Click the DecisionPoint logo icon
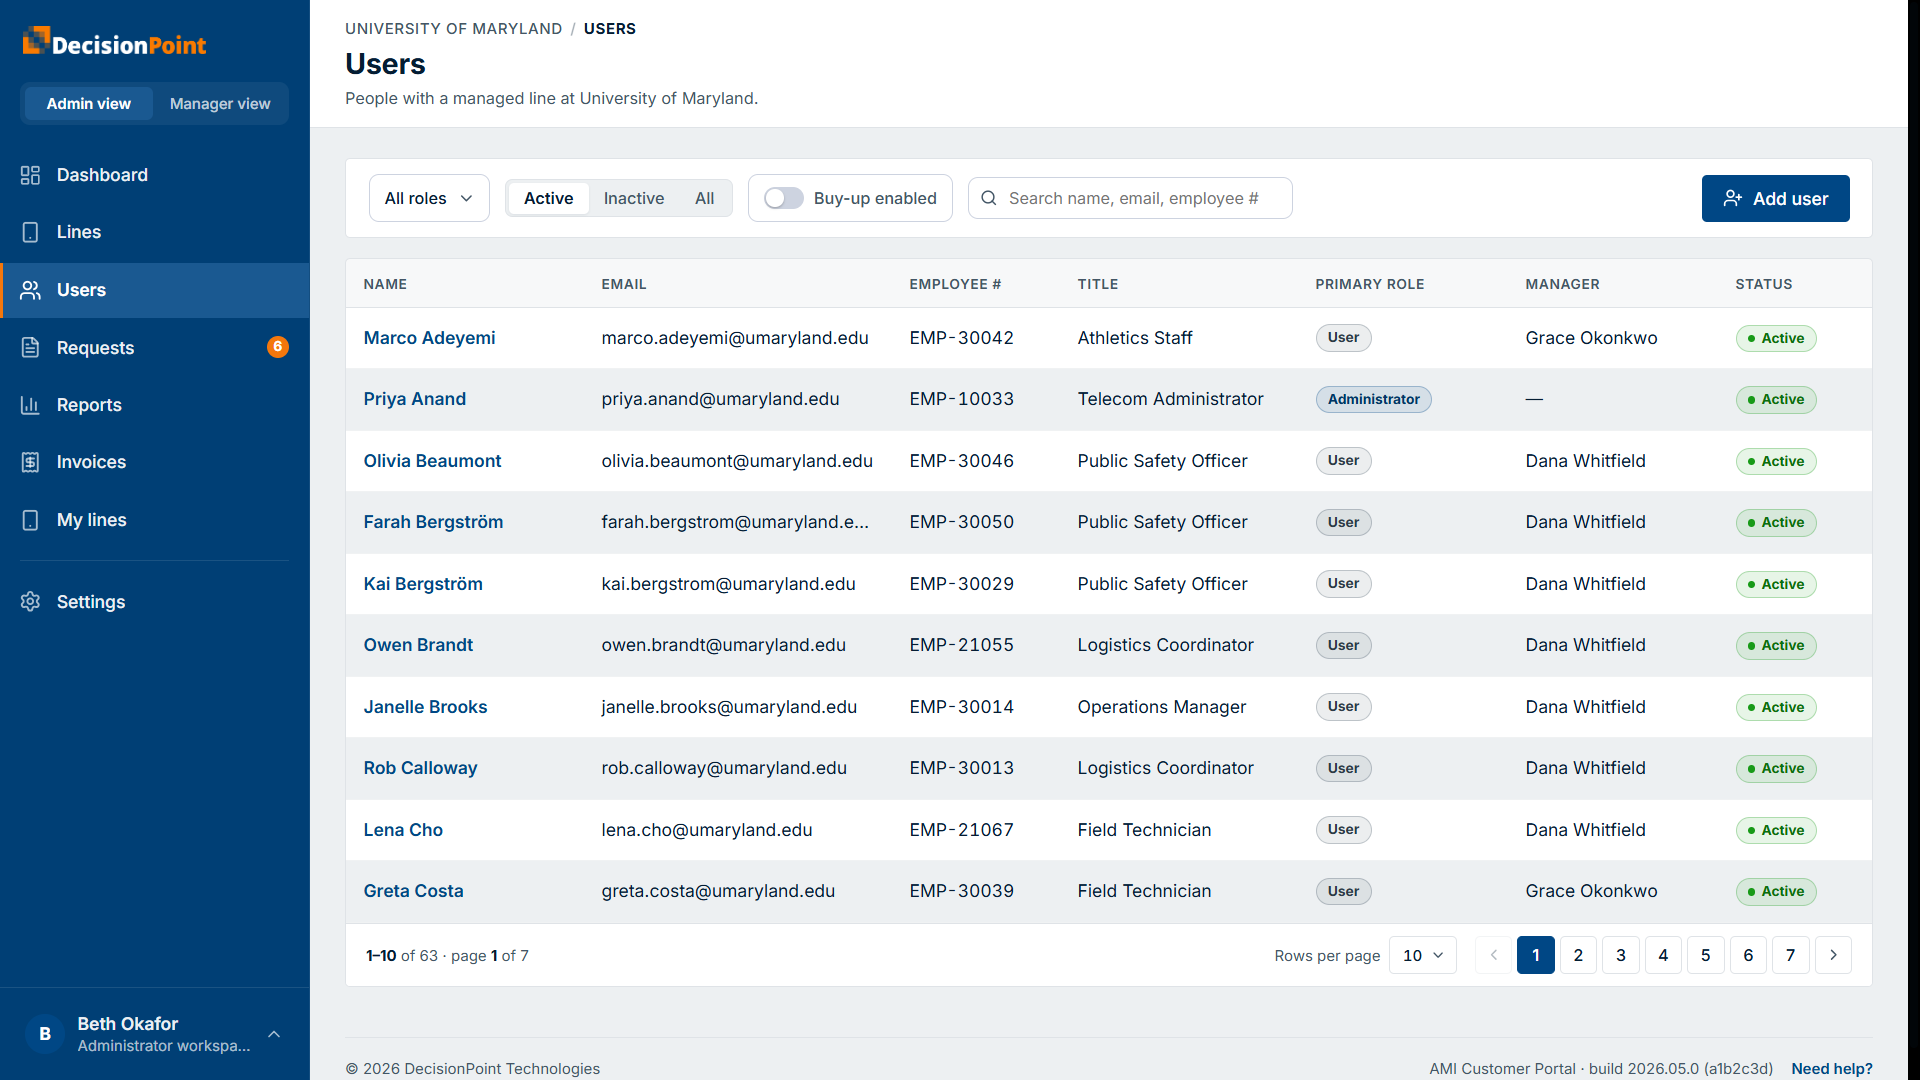Viewport: 1920px width, 1080px height. point(35,40)
